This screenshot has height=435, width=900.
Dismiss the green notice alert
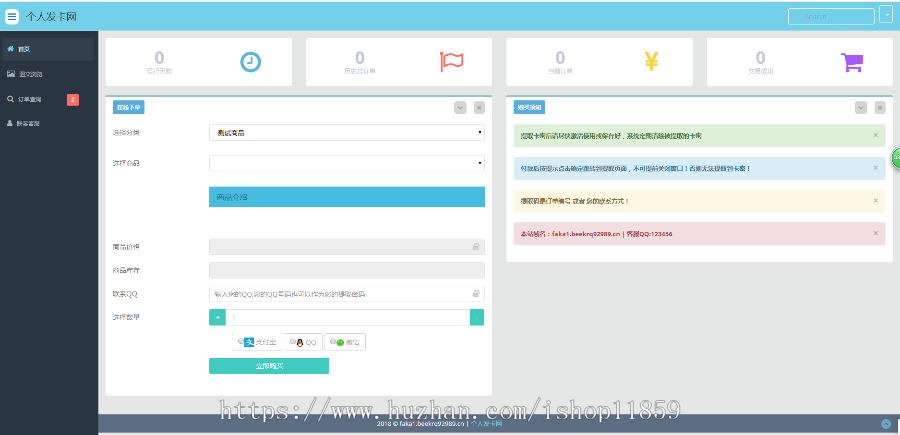[x=875, y=135]
